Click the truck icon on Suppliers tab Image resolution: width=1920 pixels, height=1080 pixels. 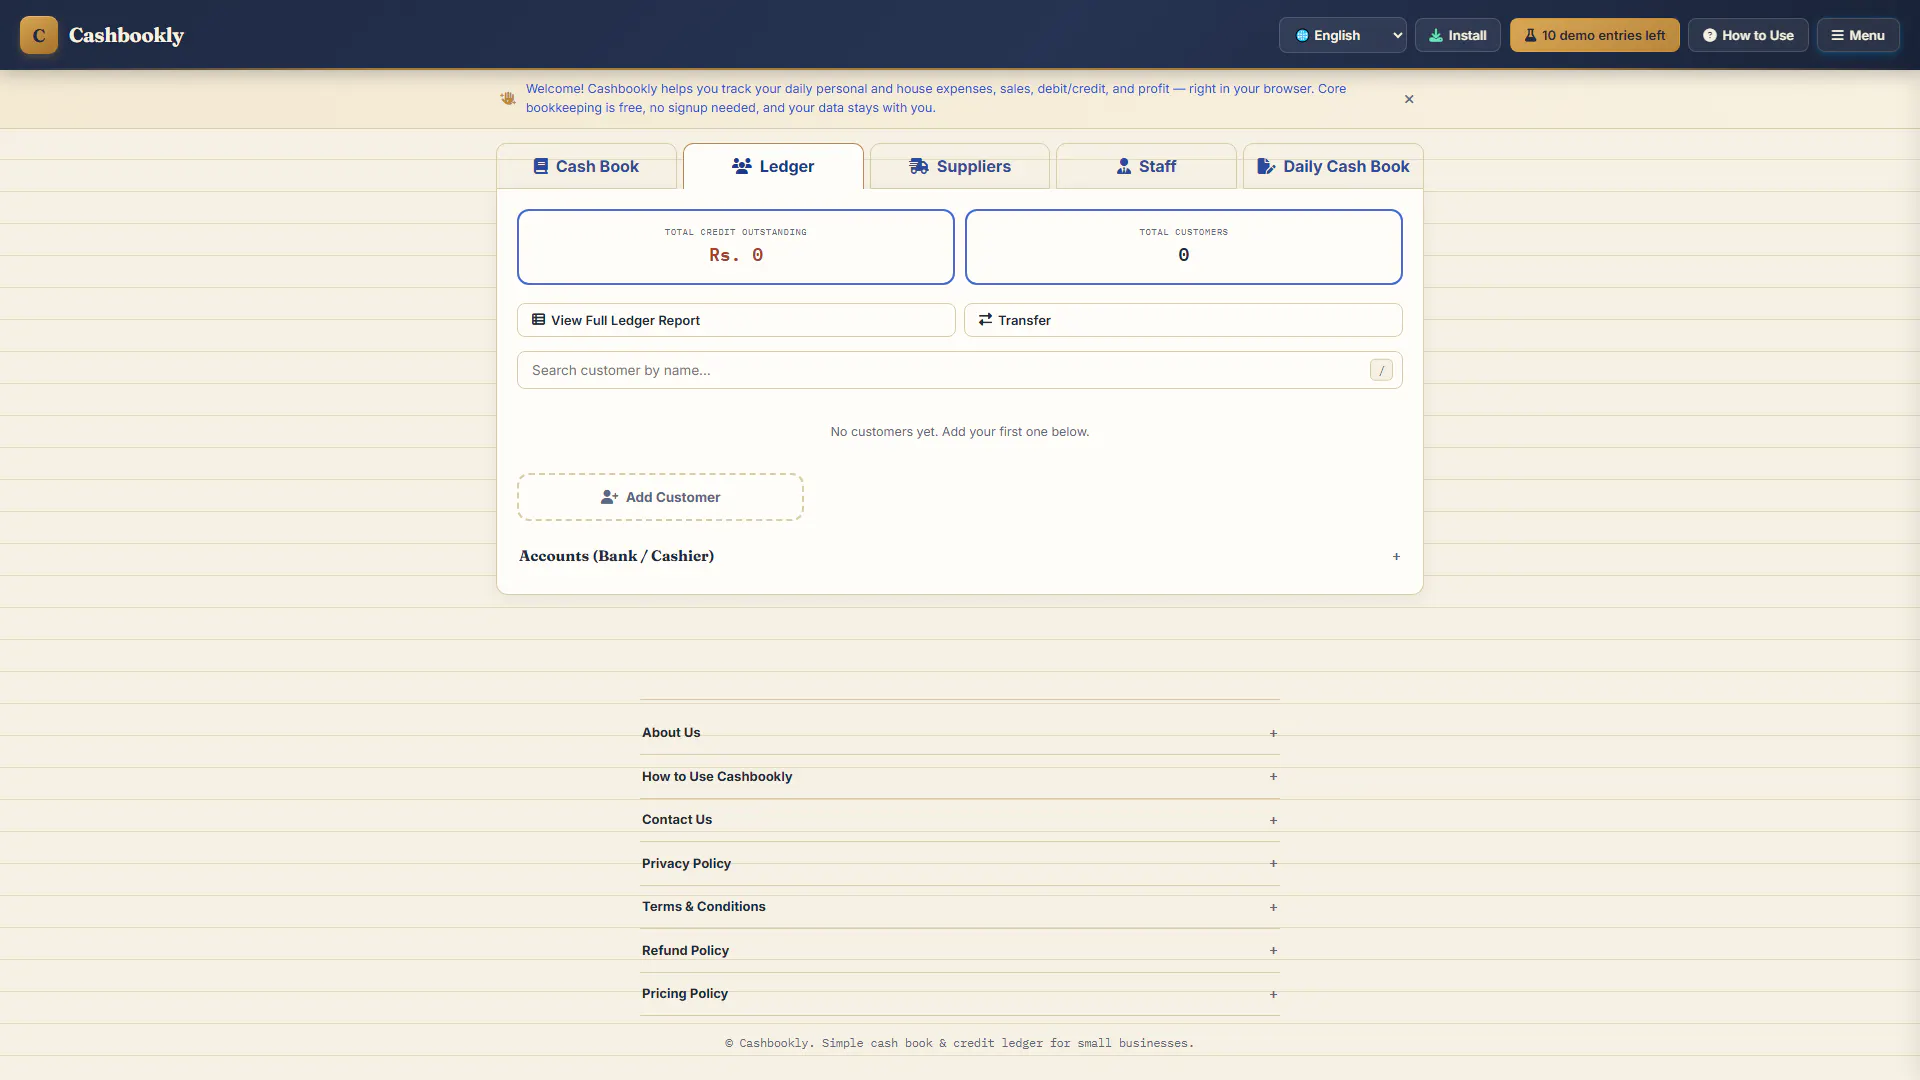919,166
